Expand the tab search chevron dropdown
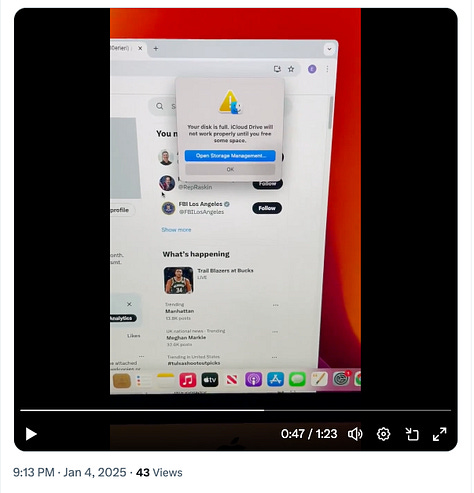474x493 pixels. coord(329,49)
